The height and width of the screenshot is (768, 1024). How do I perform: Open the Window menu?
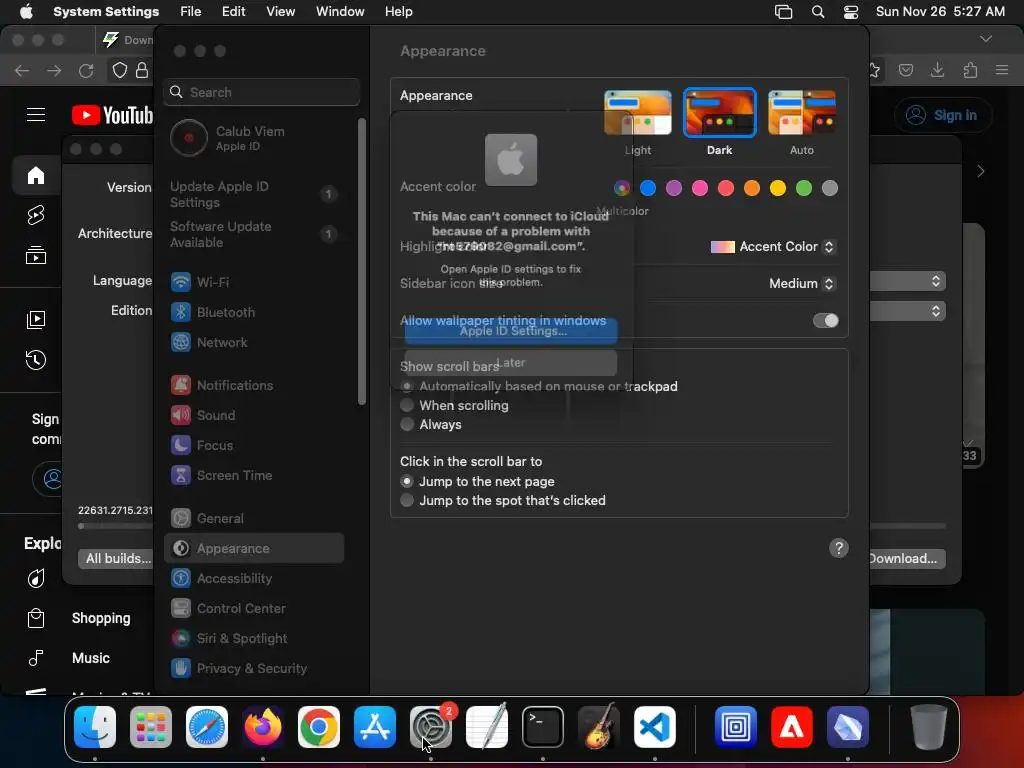click(x=340, y=11)
